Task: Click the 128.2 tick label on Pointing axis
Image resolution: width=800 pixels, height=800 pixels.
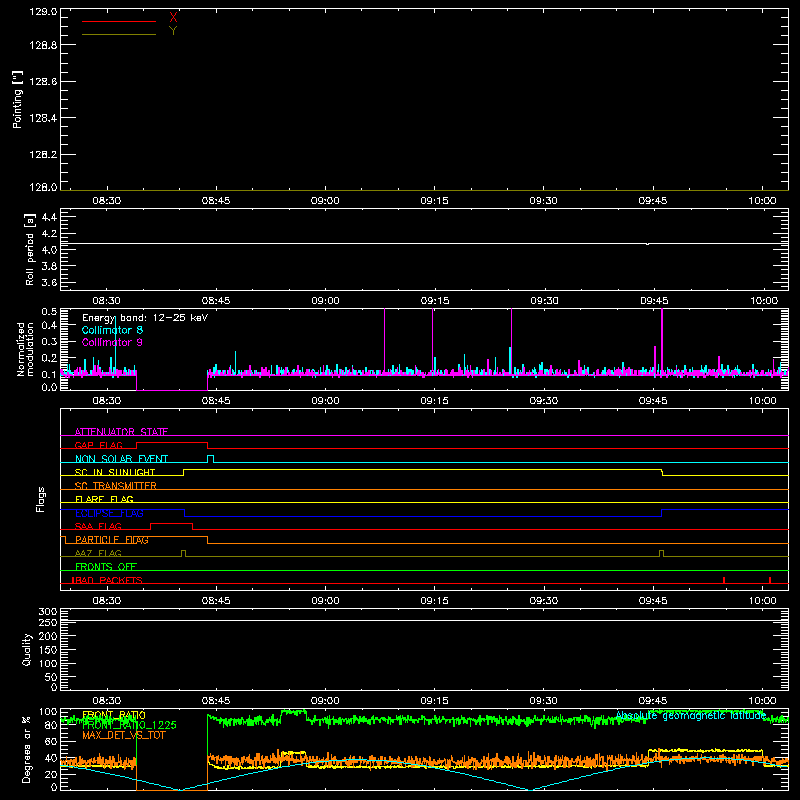Action: tap(43, 155)
